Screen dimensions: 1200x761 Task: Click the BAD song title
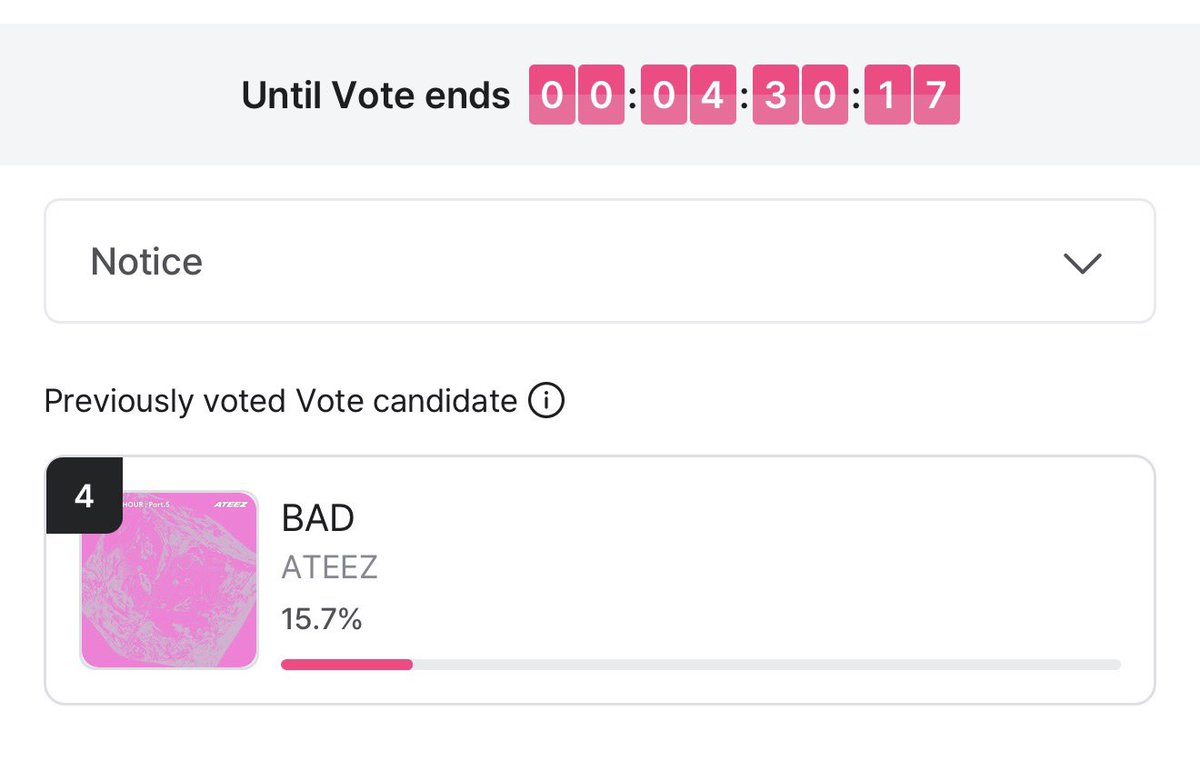tap(318, 518)
